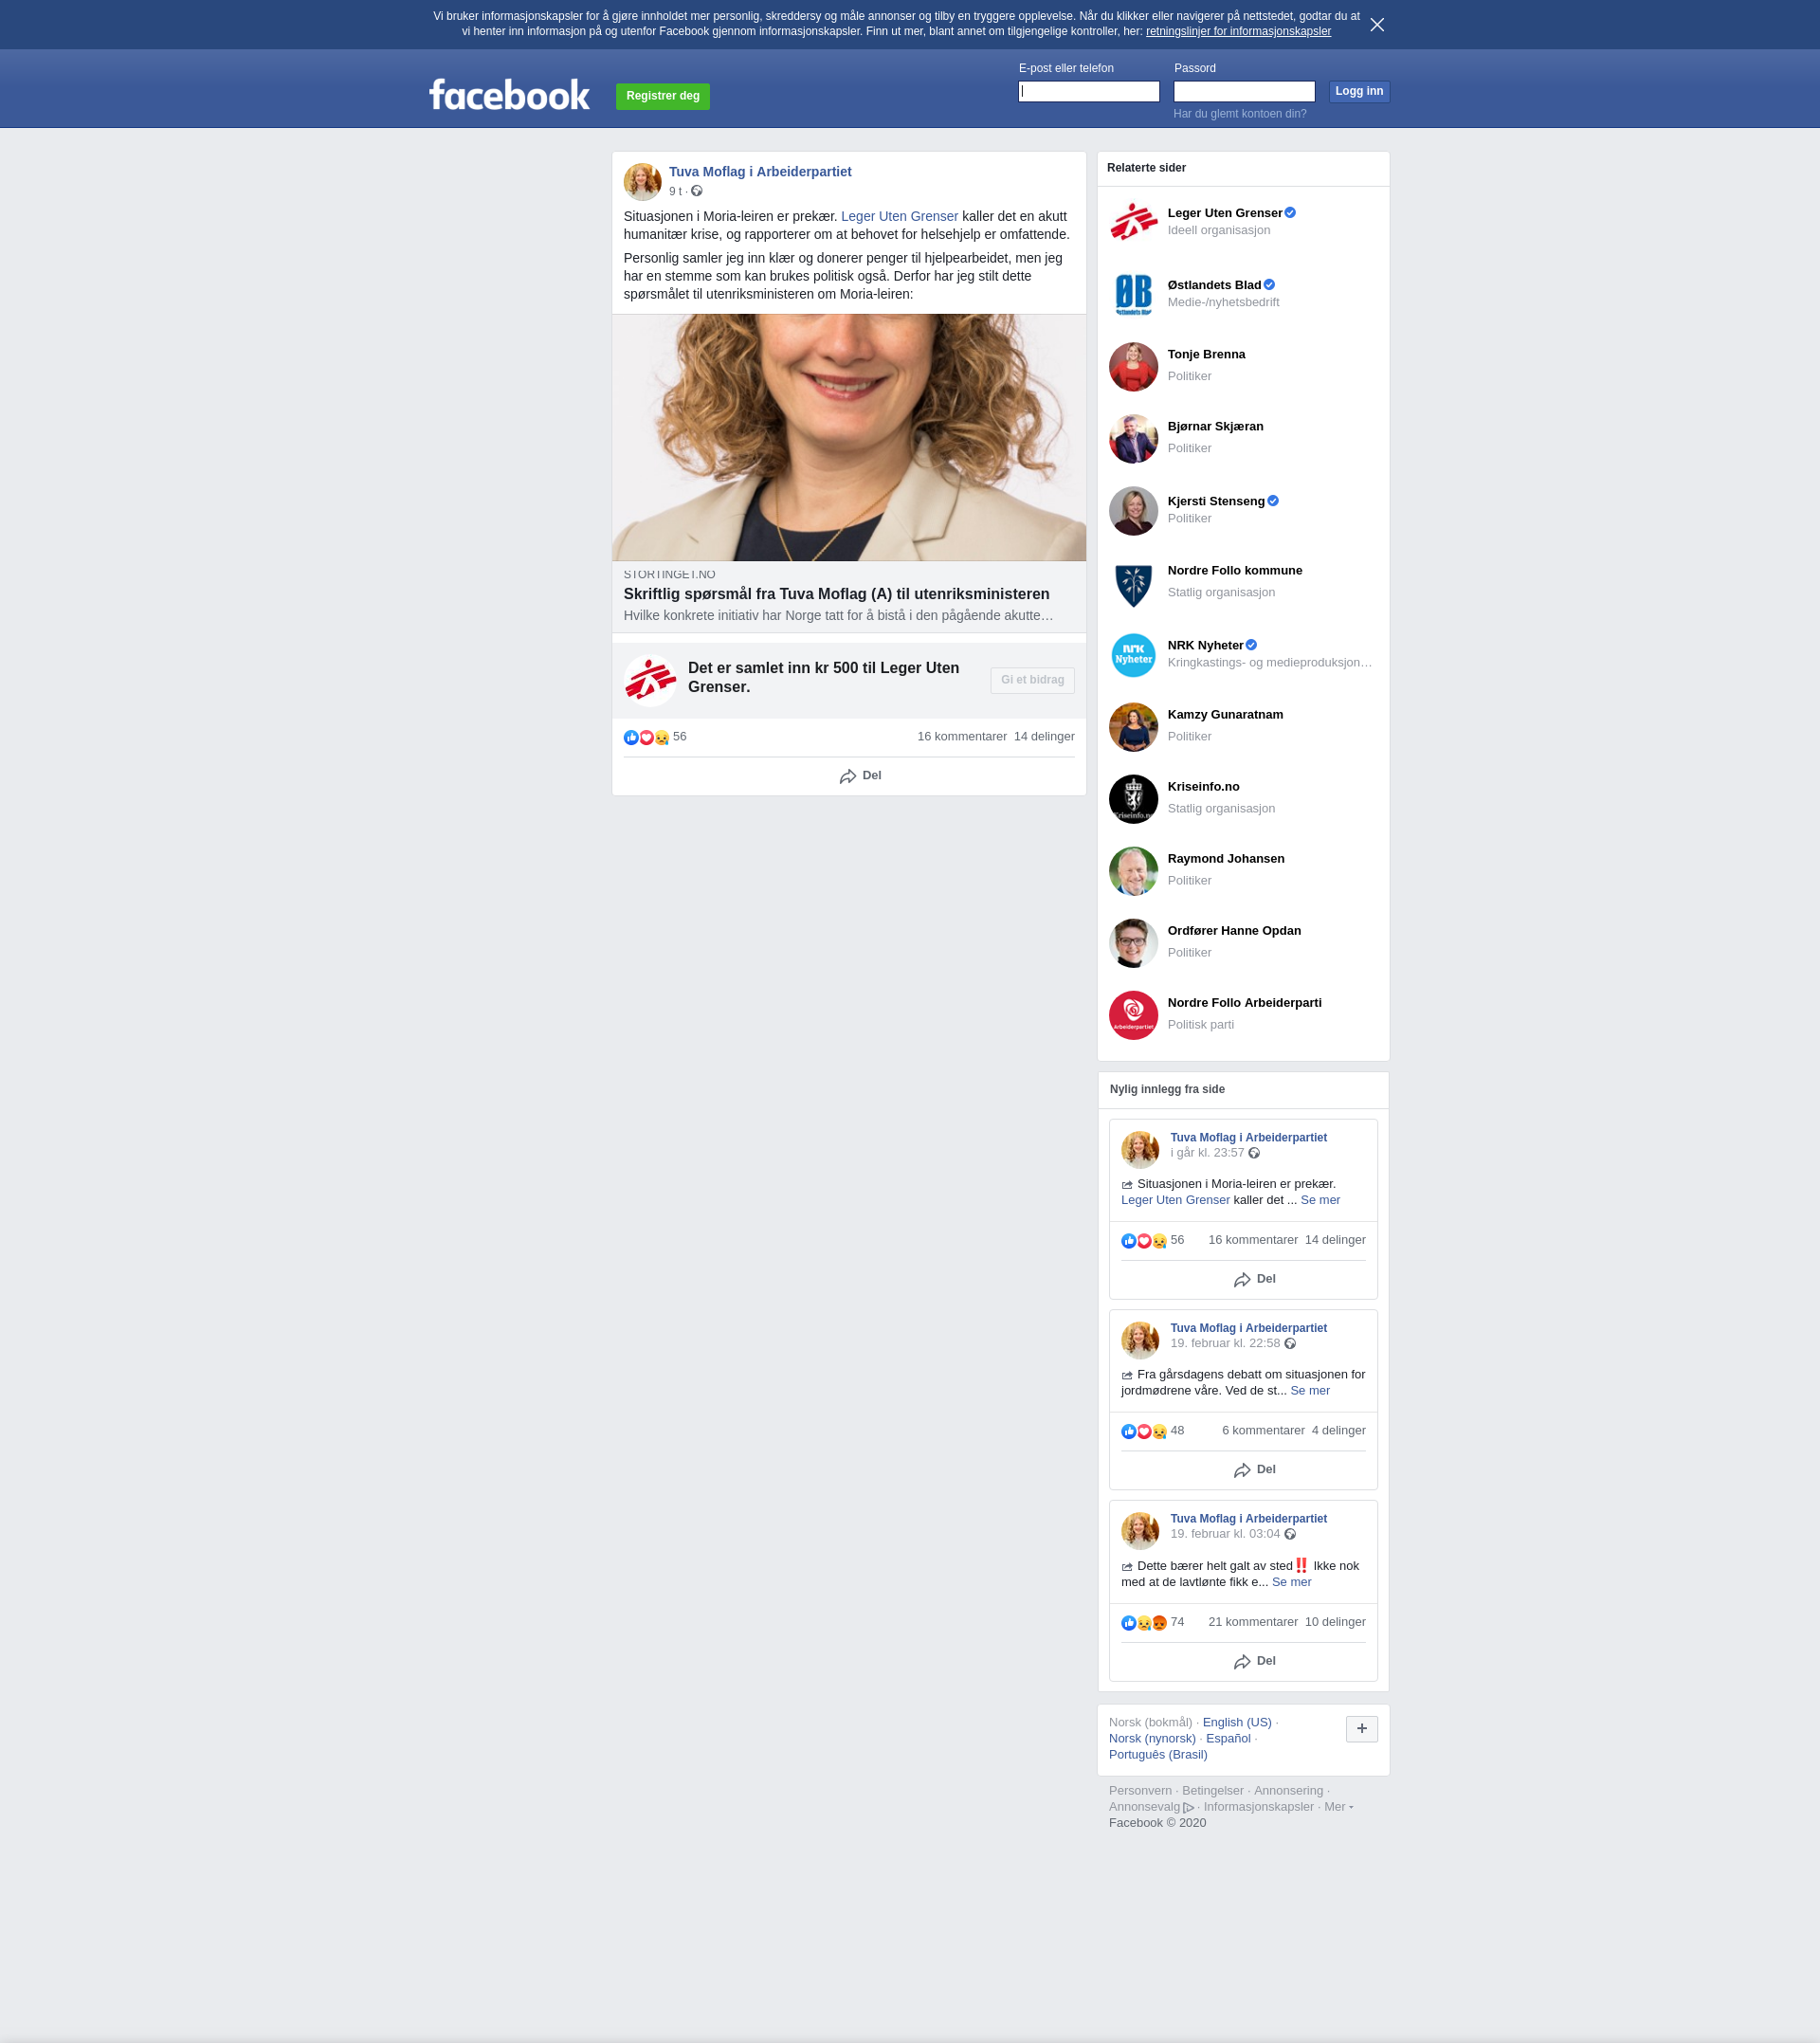The height and width of the screenshot is (2043, 1820).
Task: Open Kriseinfo.no page link
Action: [x=1203, y=786]
